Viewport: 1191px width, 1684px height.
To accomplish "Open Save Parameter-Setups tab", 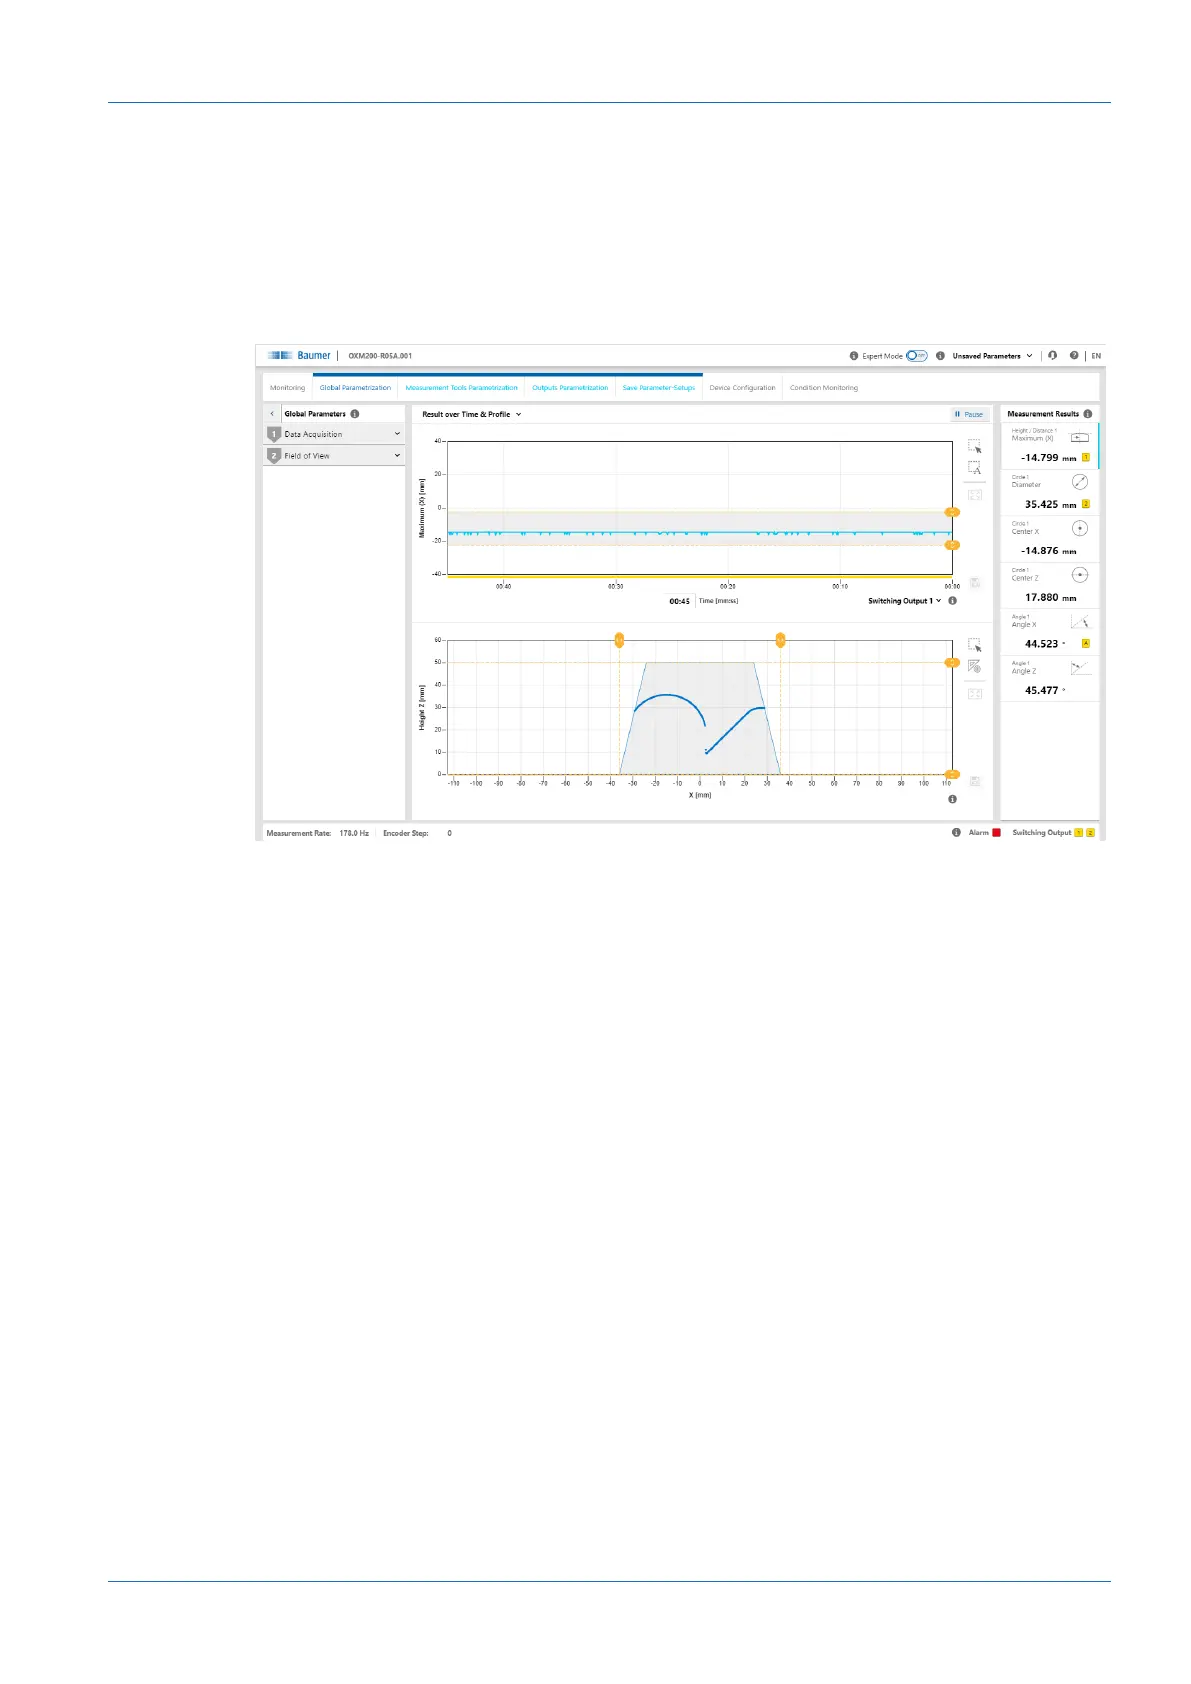I will 659,388.
